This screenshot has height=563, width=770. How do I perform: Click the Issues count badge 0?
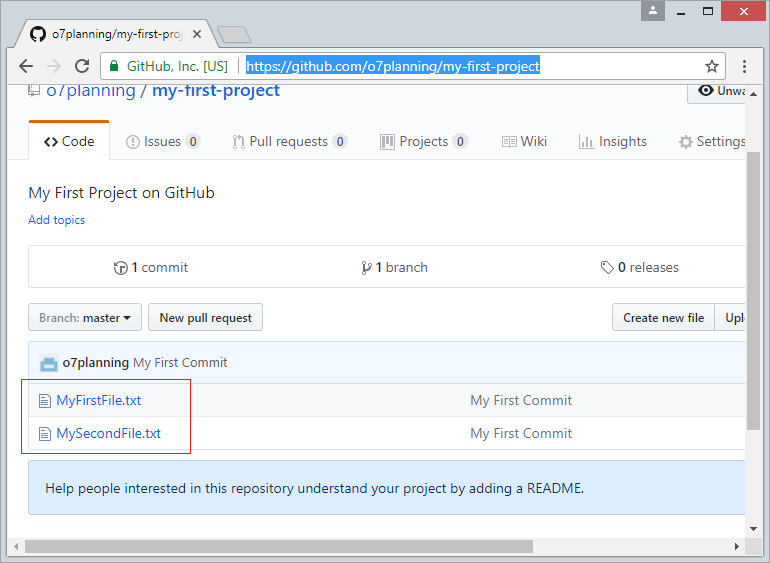pyautogui.click(x=193, y=142)
